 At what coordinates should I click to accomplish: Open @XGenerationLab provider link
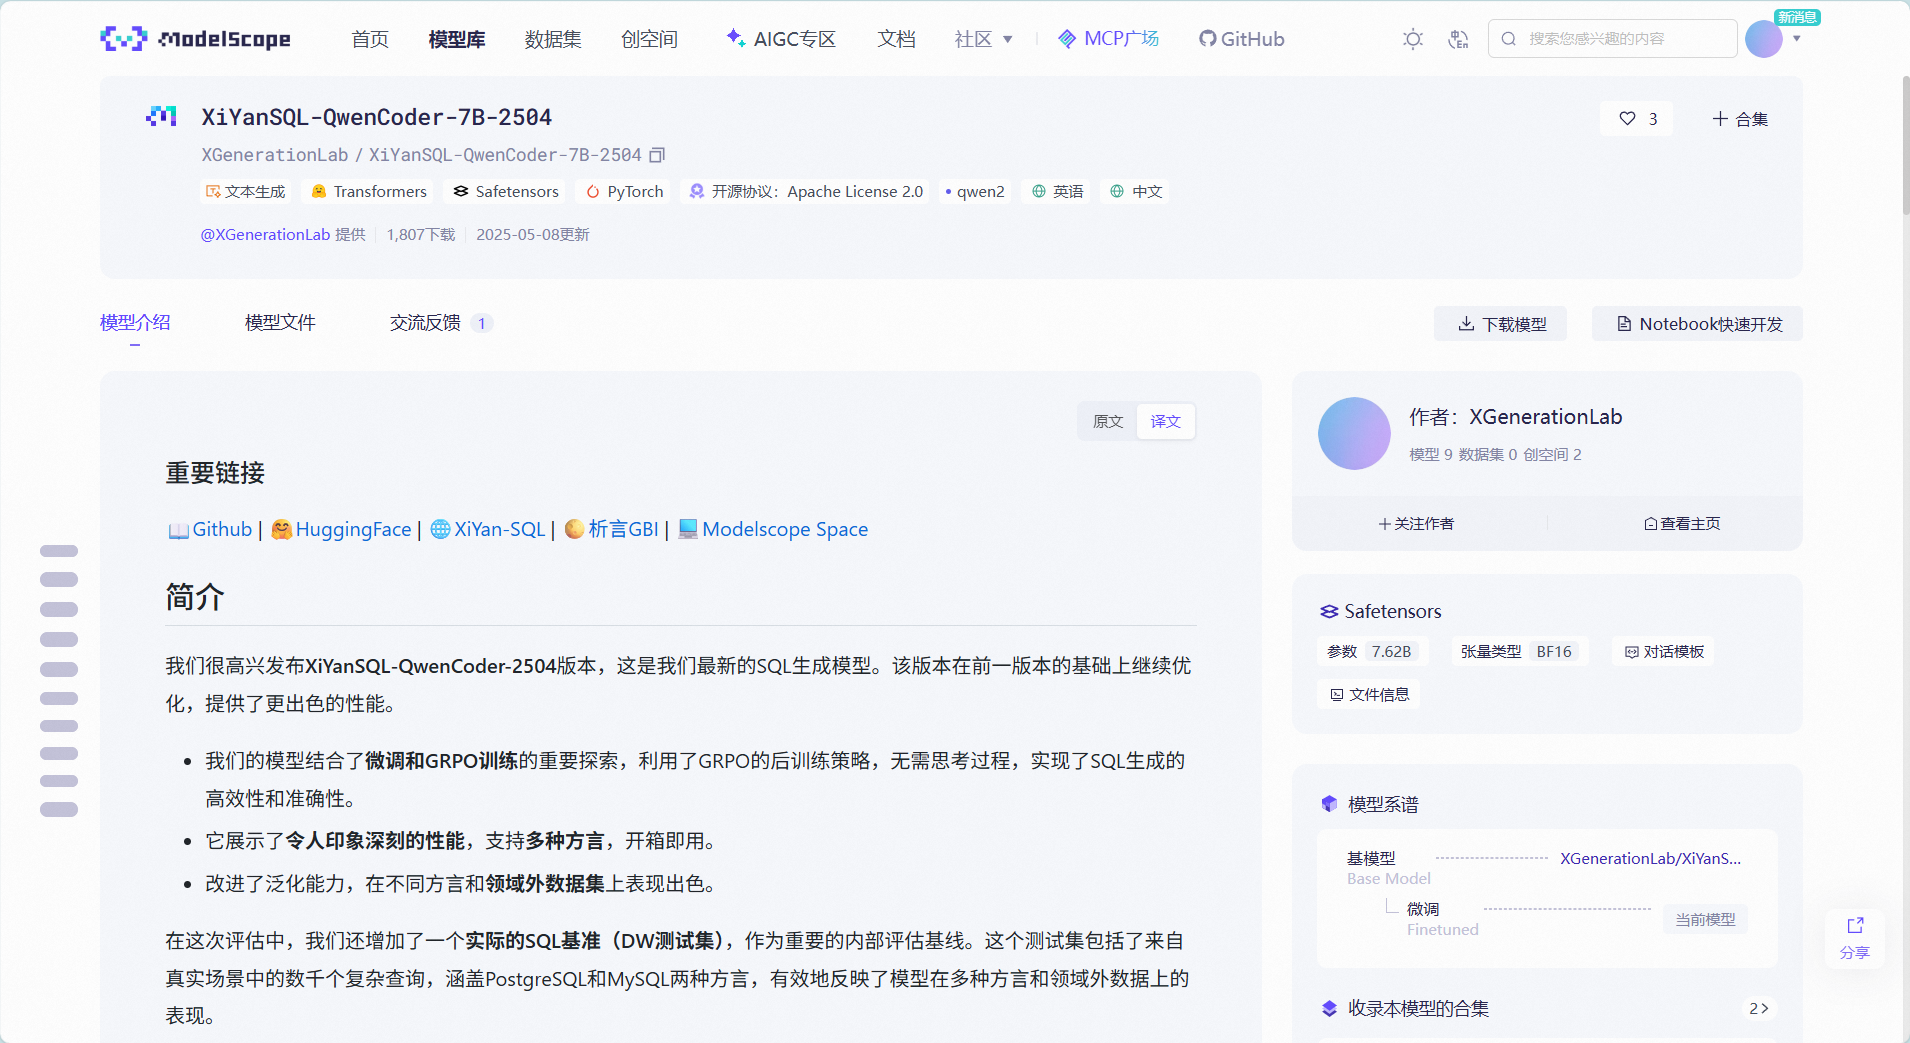(265, 235)
